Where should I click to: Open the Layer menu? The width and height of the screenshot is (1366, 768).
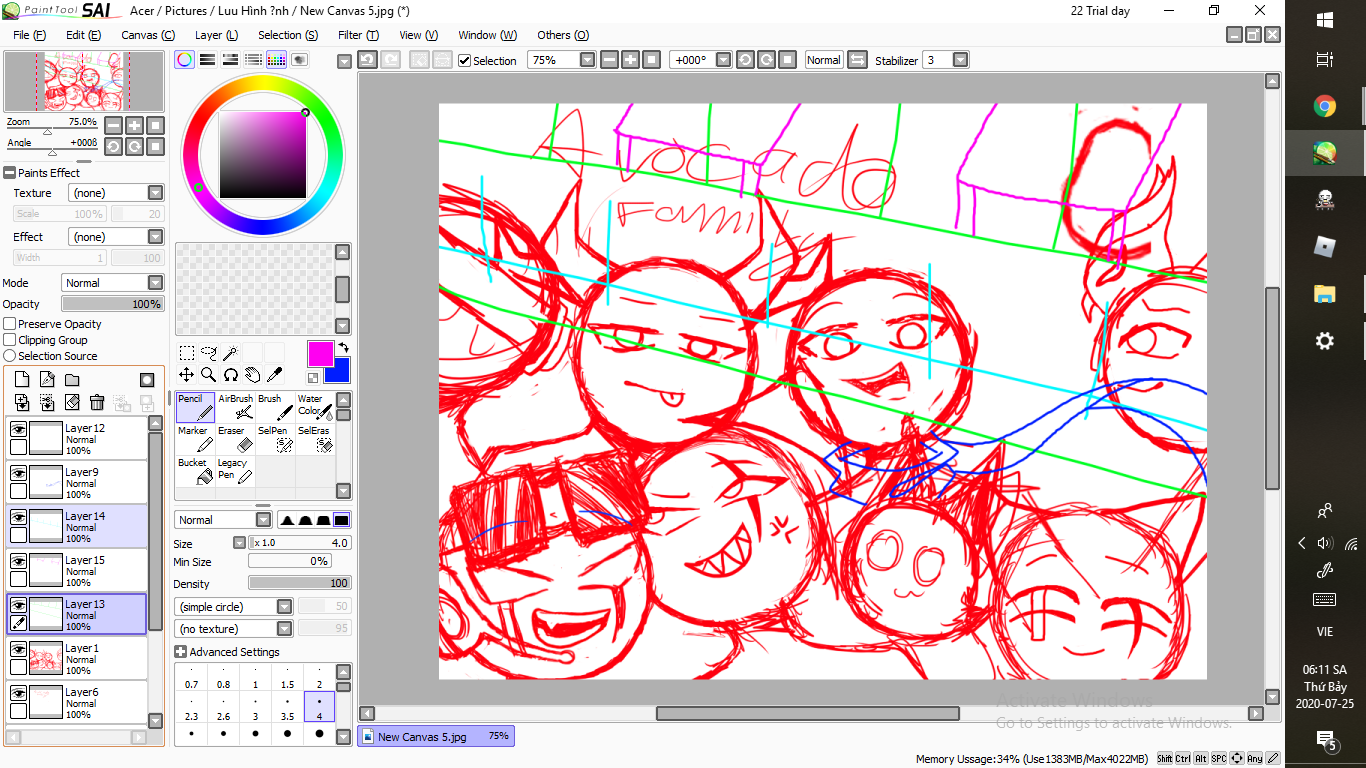pos(216,35)
